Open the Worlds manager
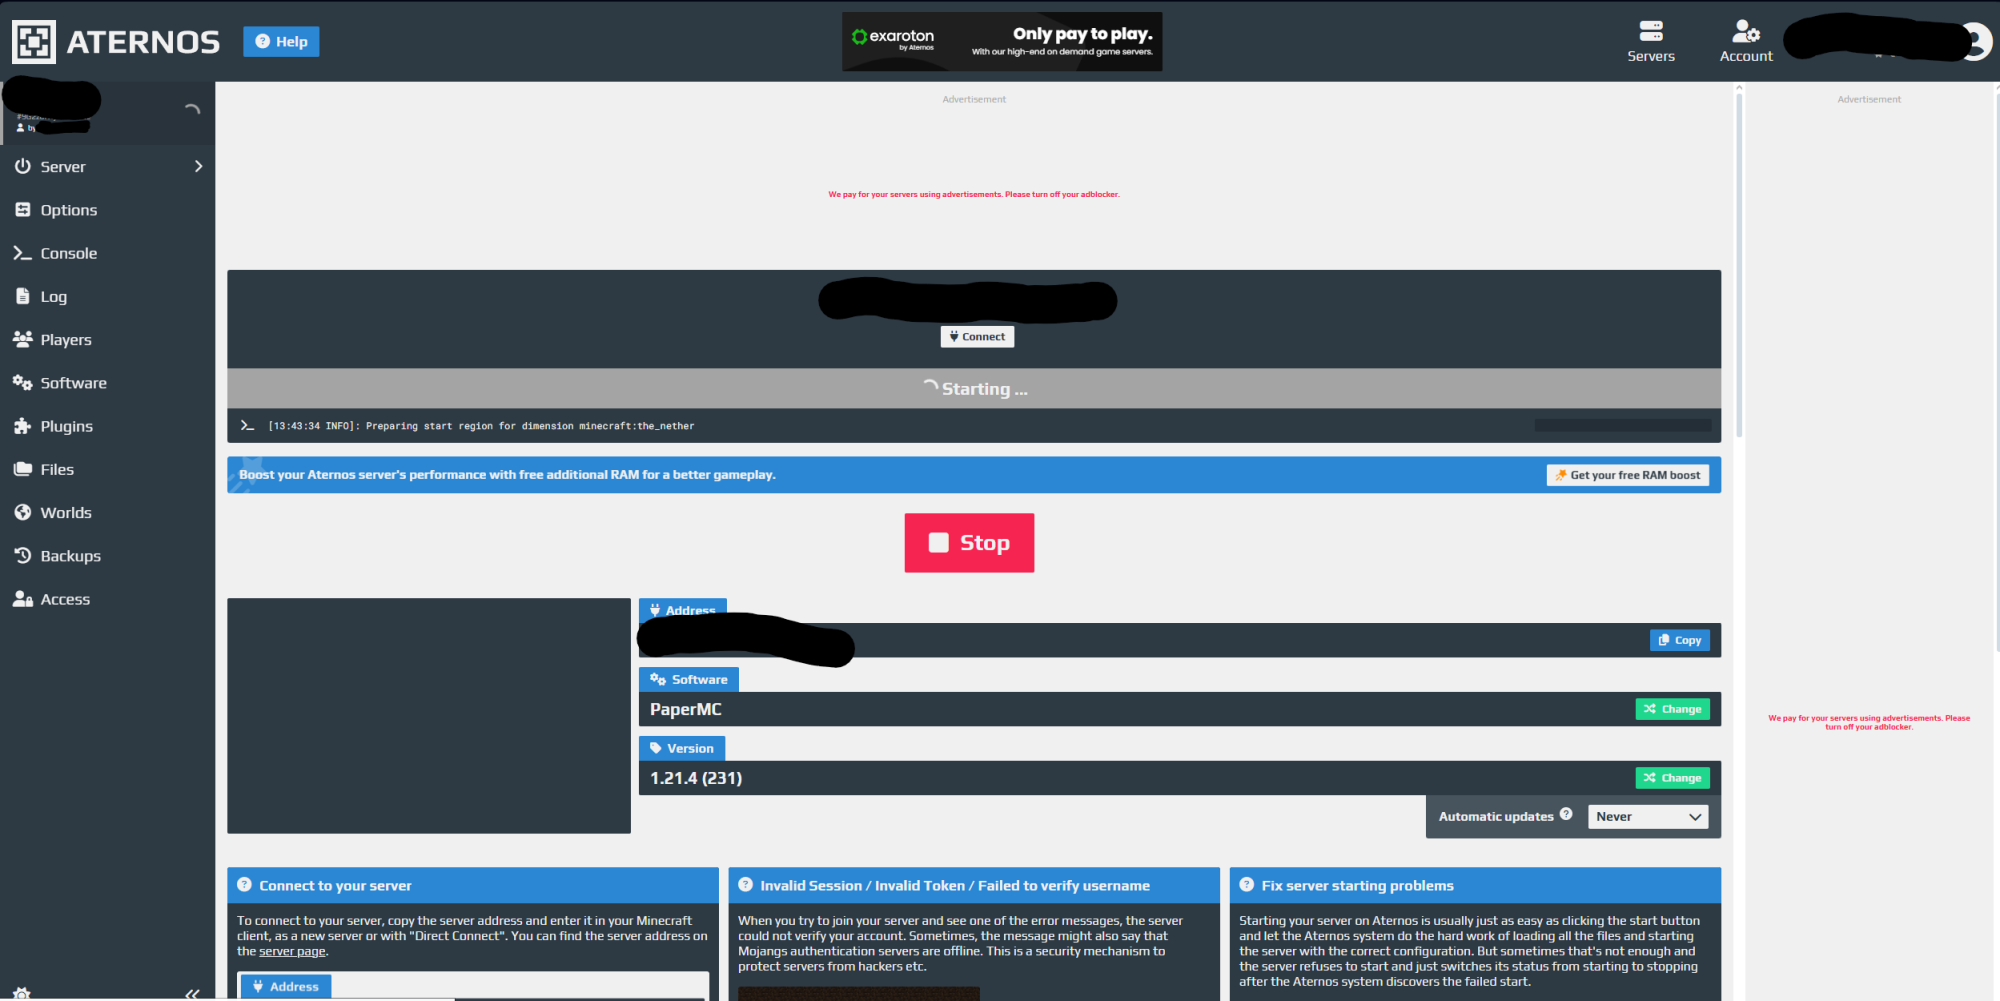Screen dimensions: 2000x1001 [x=66, y=512]
